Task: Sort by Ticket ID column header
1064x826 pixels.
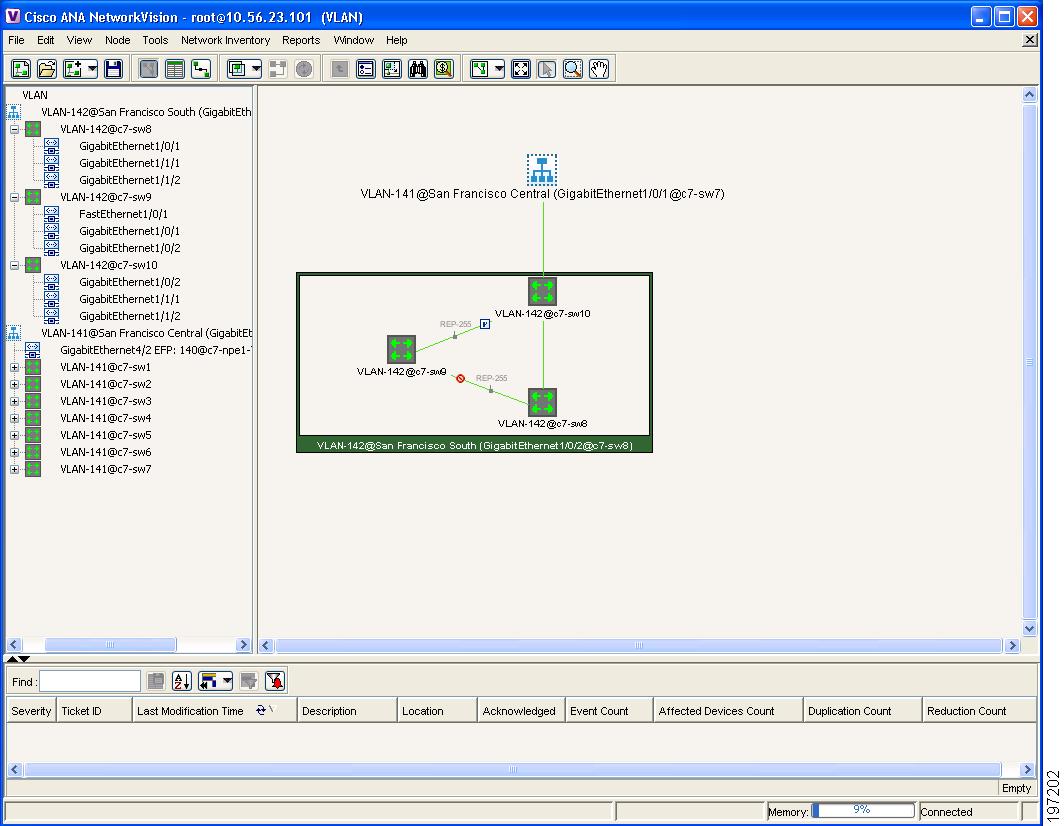Action: tap(94, 711)
